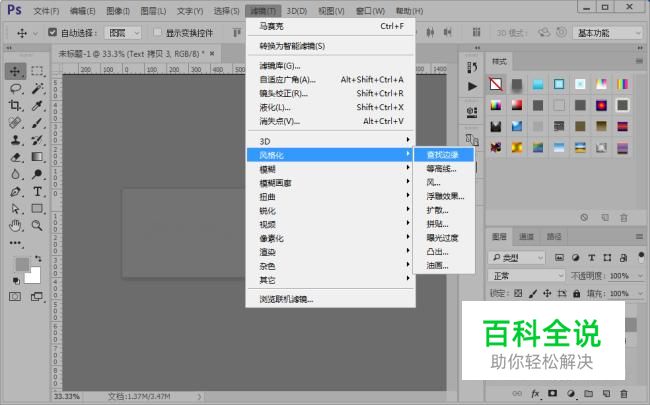Choose 滤镜库(G)... menu item

pyautogui.click(x=330, y=65)
